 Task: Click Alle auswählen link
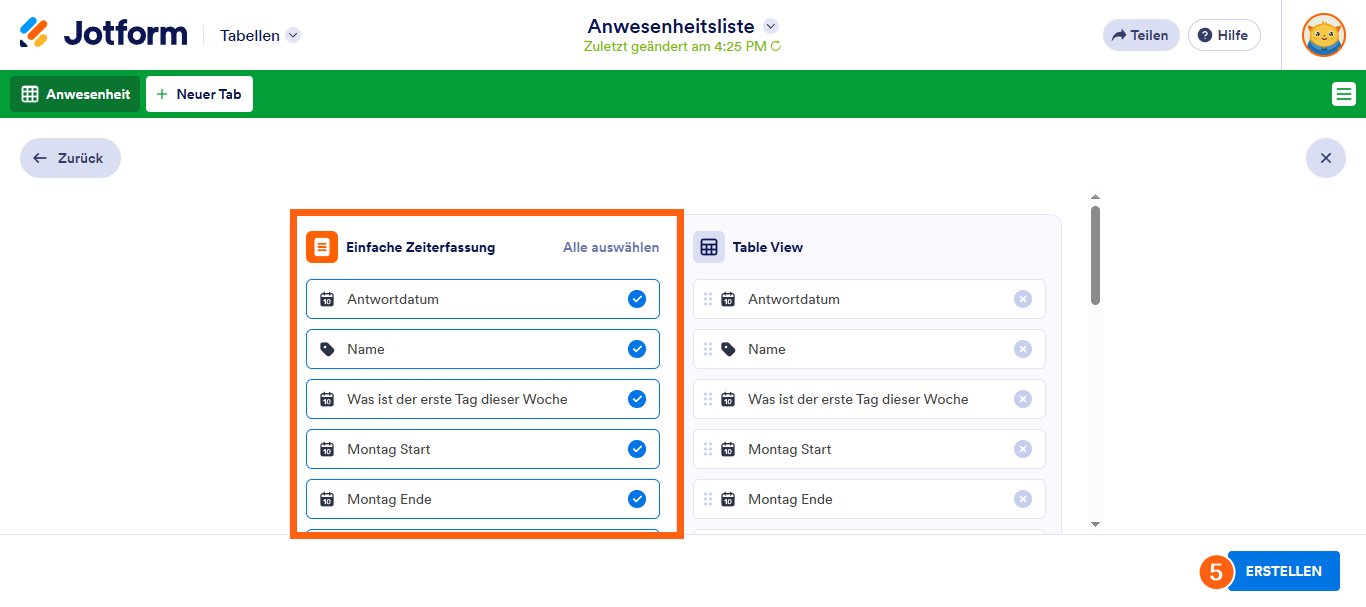(611, 247)
